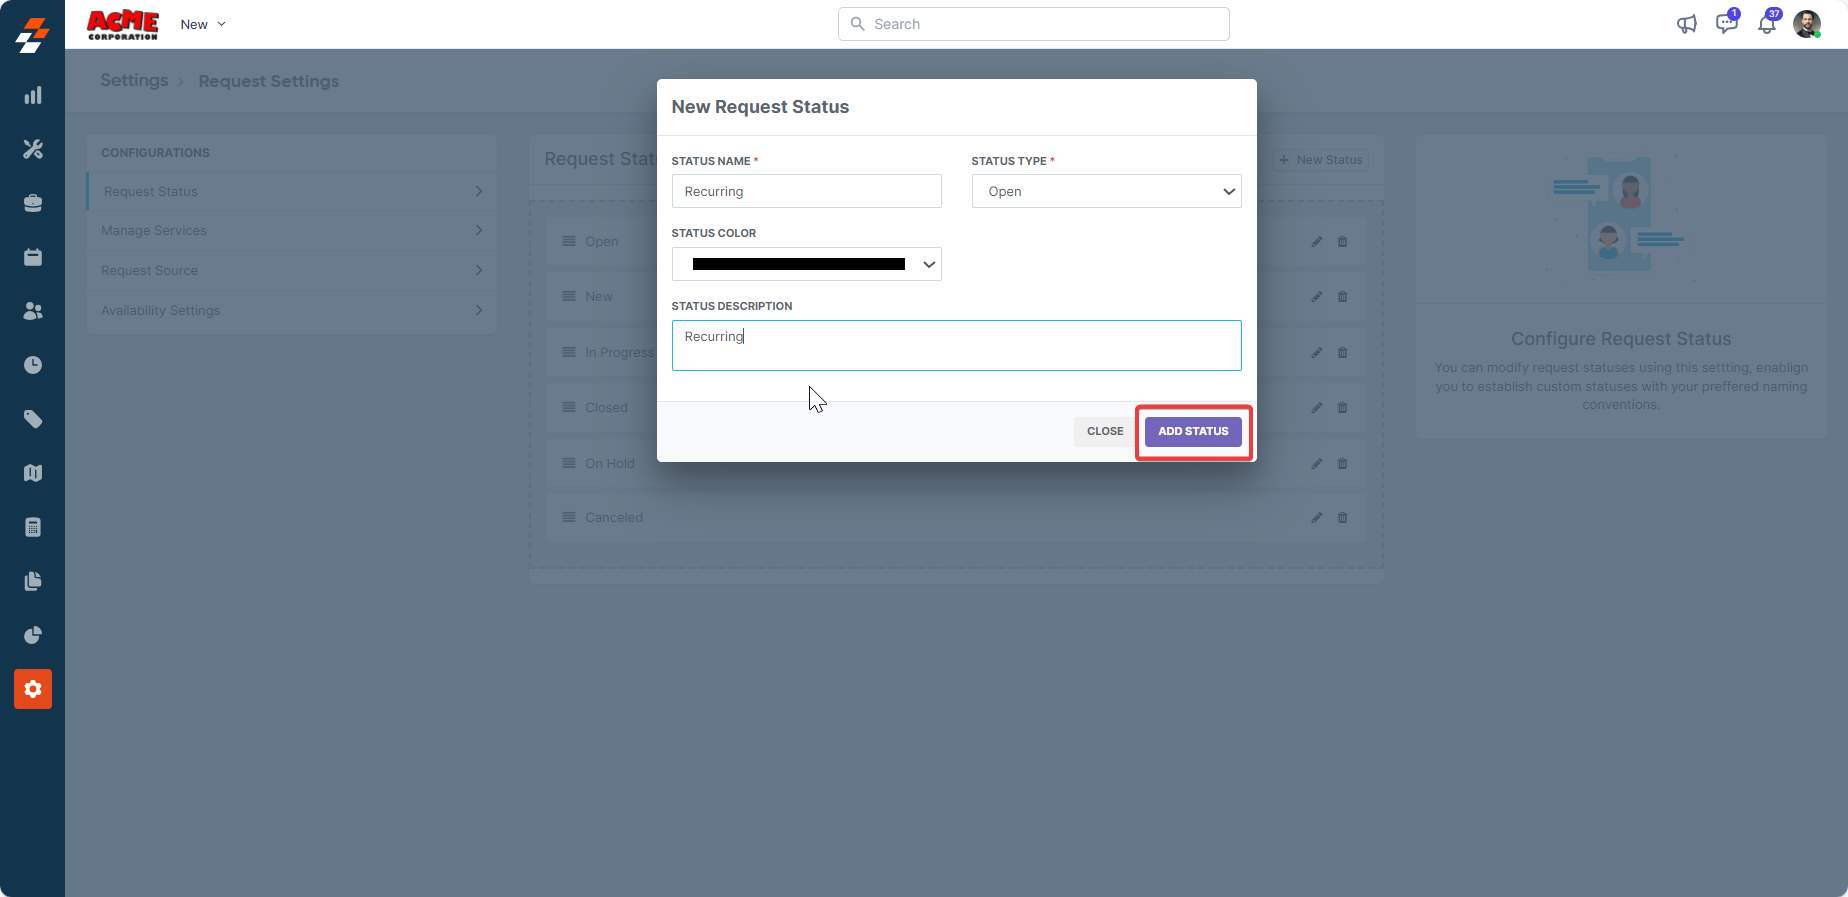The height and width of the screenshot is (897, 1848).
Task: Click the app logo in the sidebar
Action: pyautogui.click(x=33, y=35)
